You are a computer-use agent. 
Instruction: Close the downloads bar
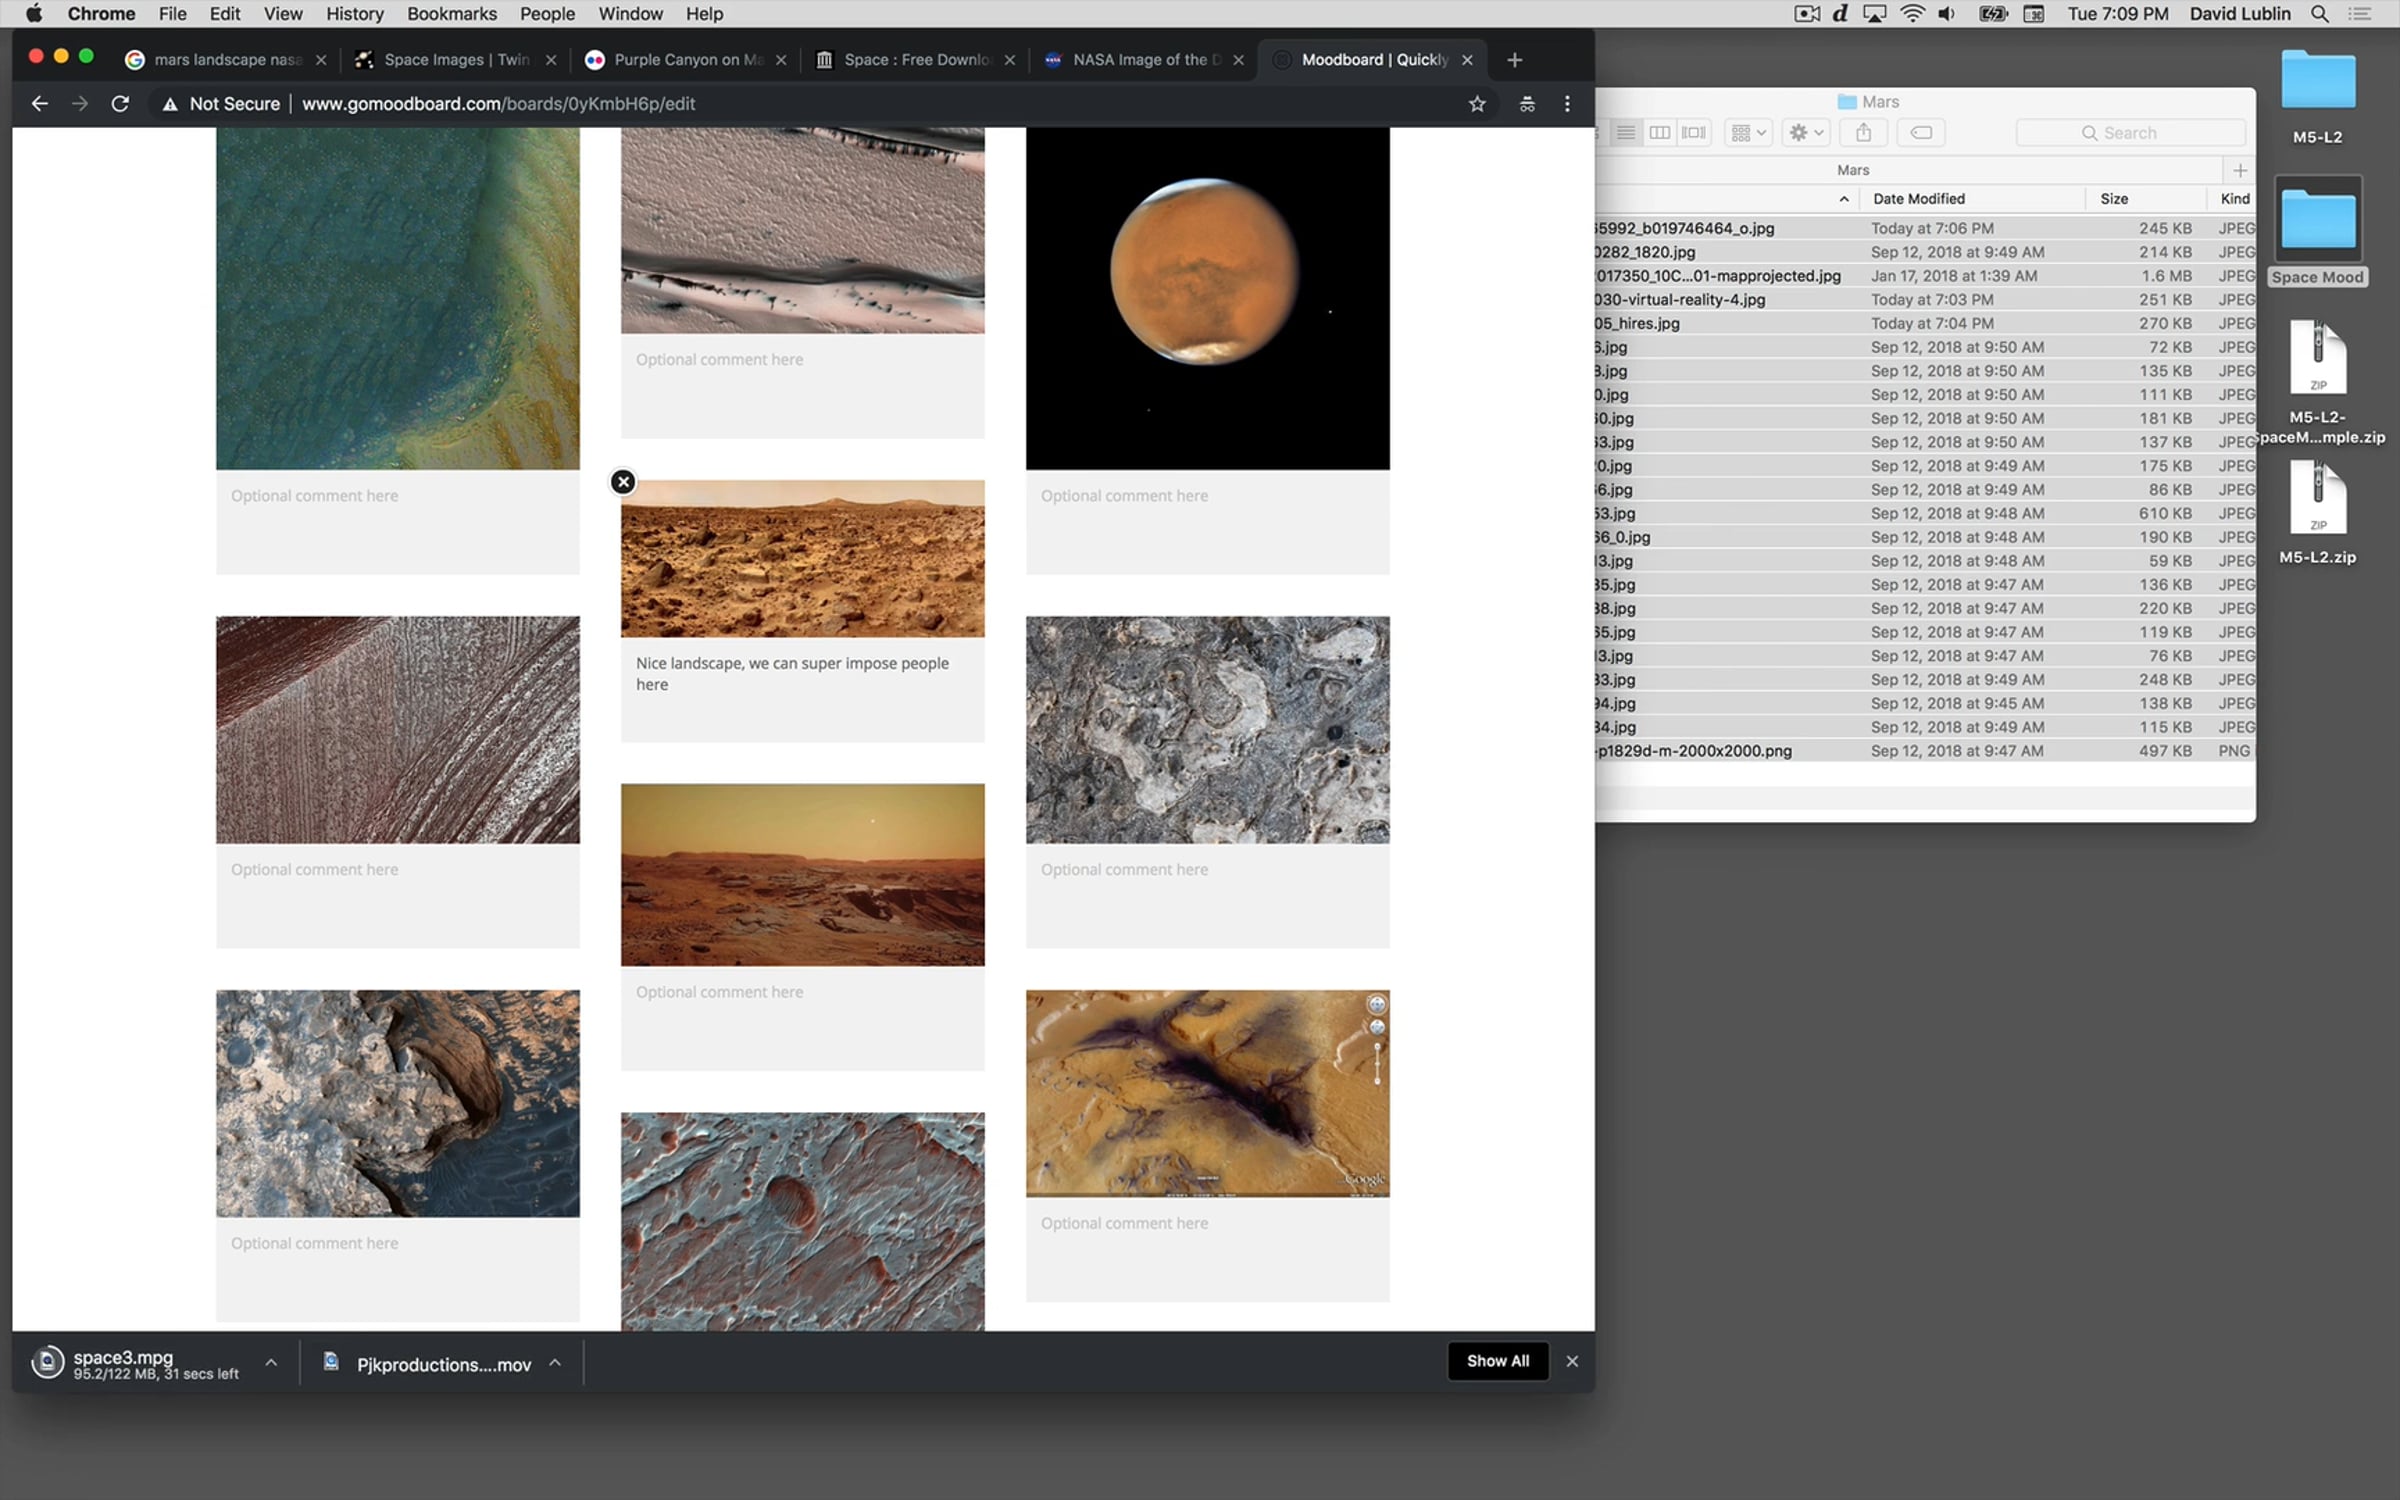tap(1572, 1361)
